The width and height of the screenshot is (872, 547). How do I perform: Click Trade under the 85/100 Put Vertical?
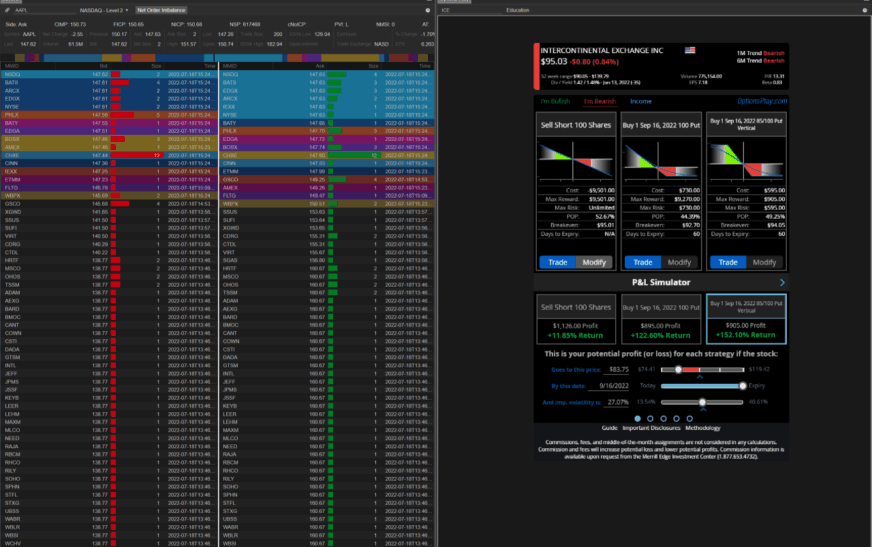tap(727, 262)
